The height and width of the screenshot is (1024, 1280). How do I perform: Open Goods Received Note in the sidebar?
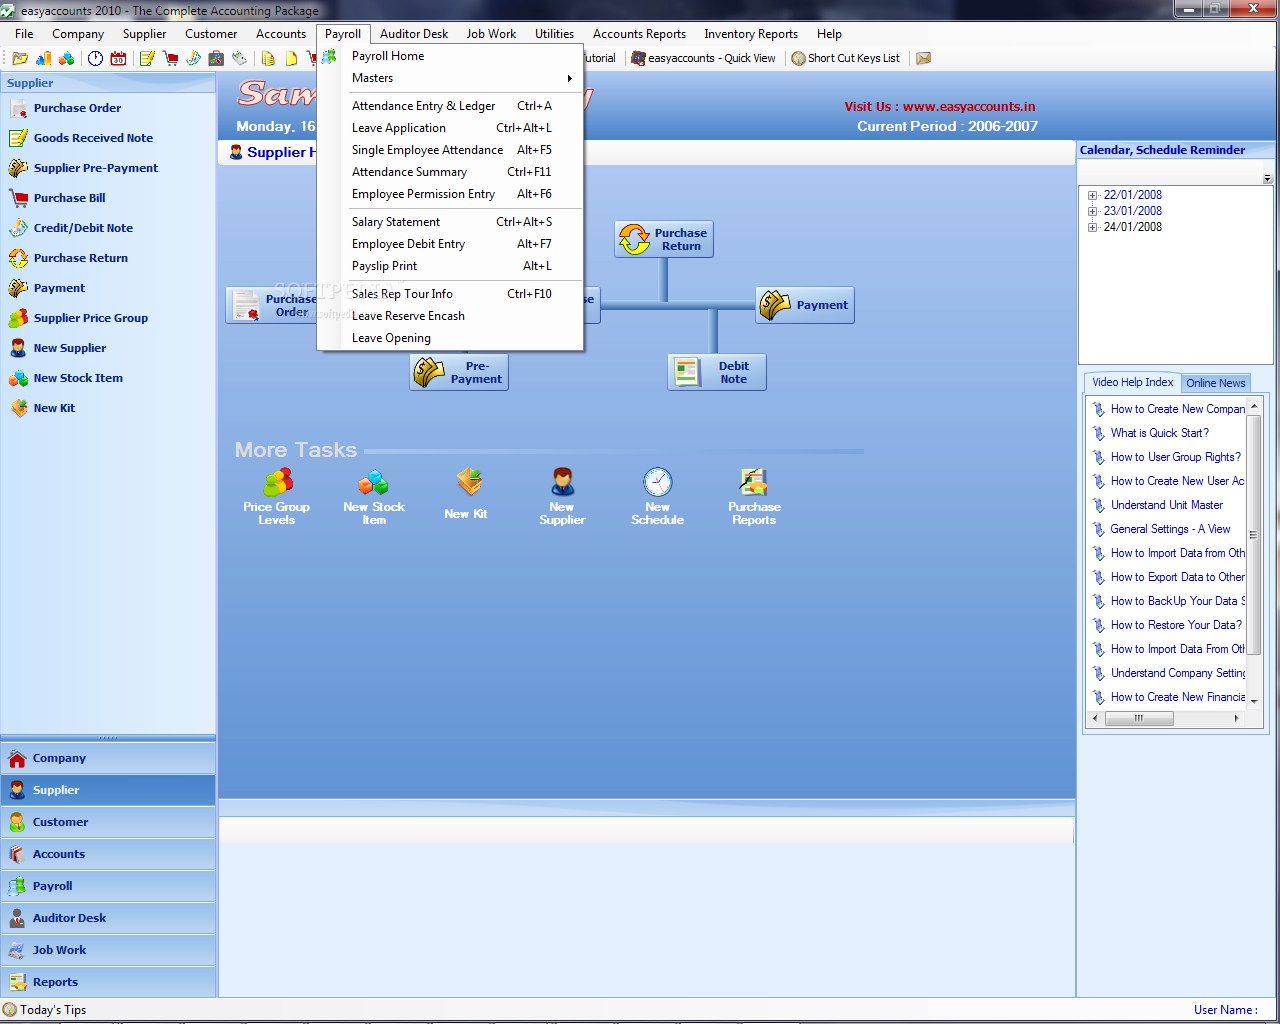[93, 138]
